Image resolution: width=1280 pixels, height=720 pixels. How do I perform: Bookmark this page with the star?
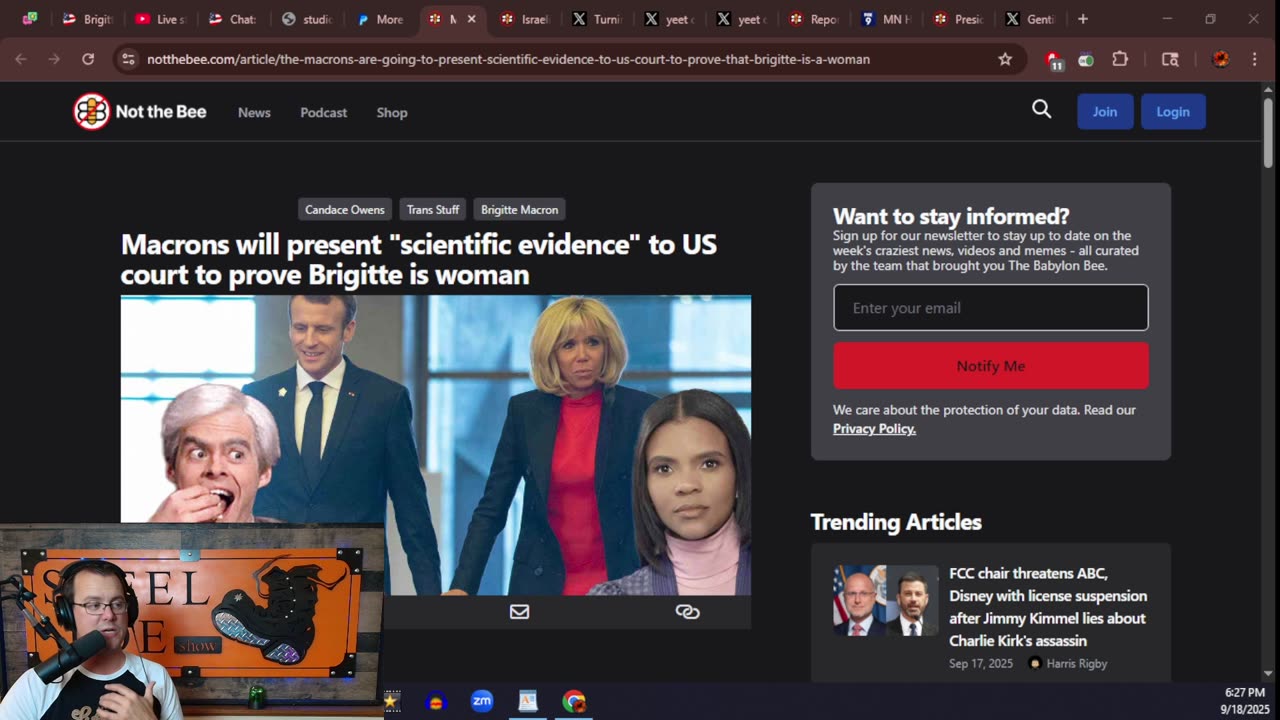tap(1005, 59)
